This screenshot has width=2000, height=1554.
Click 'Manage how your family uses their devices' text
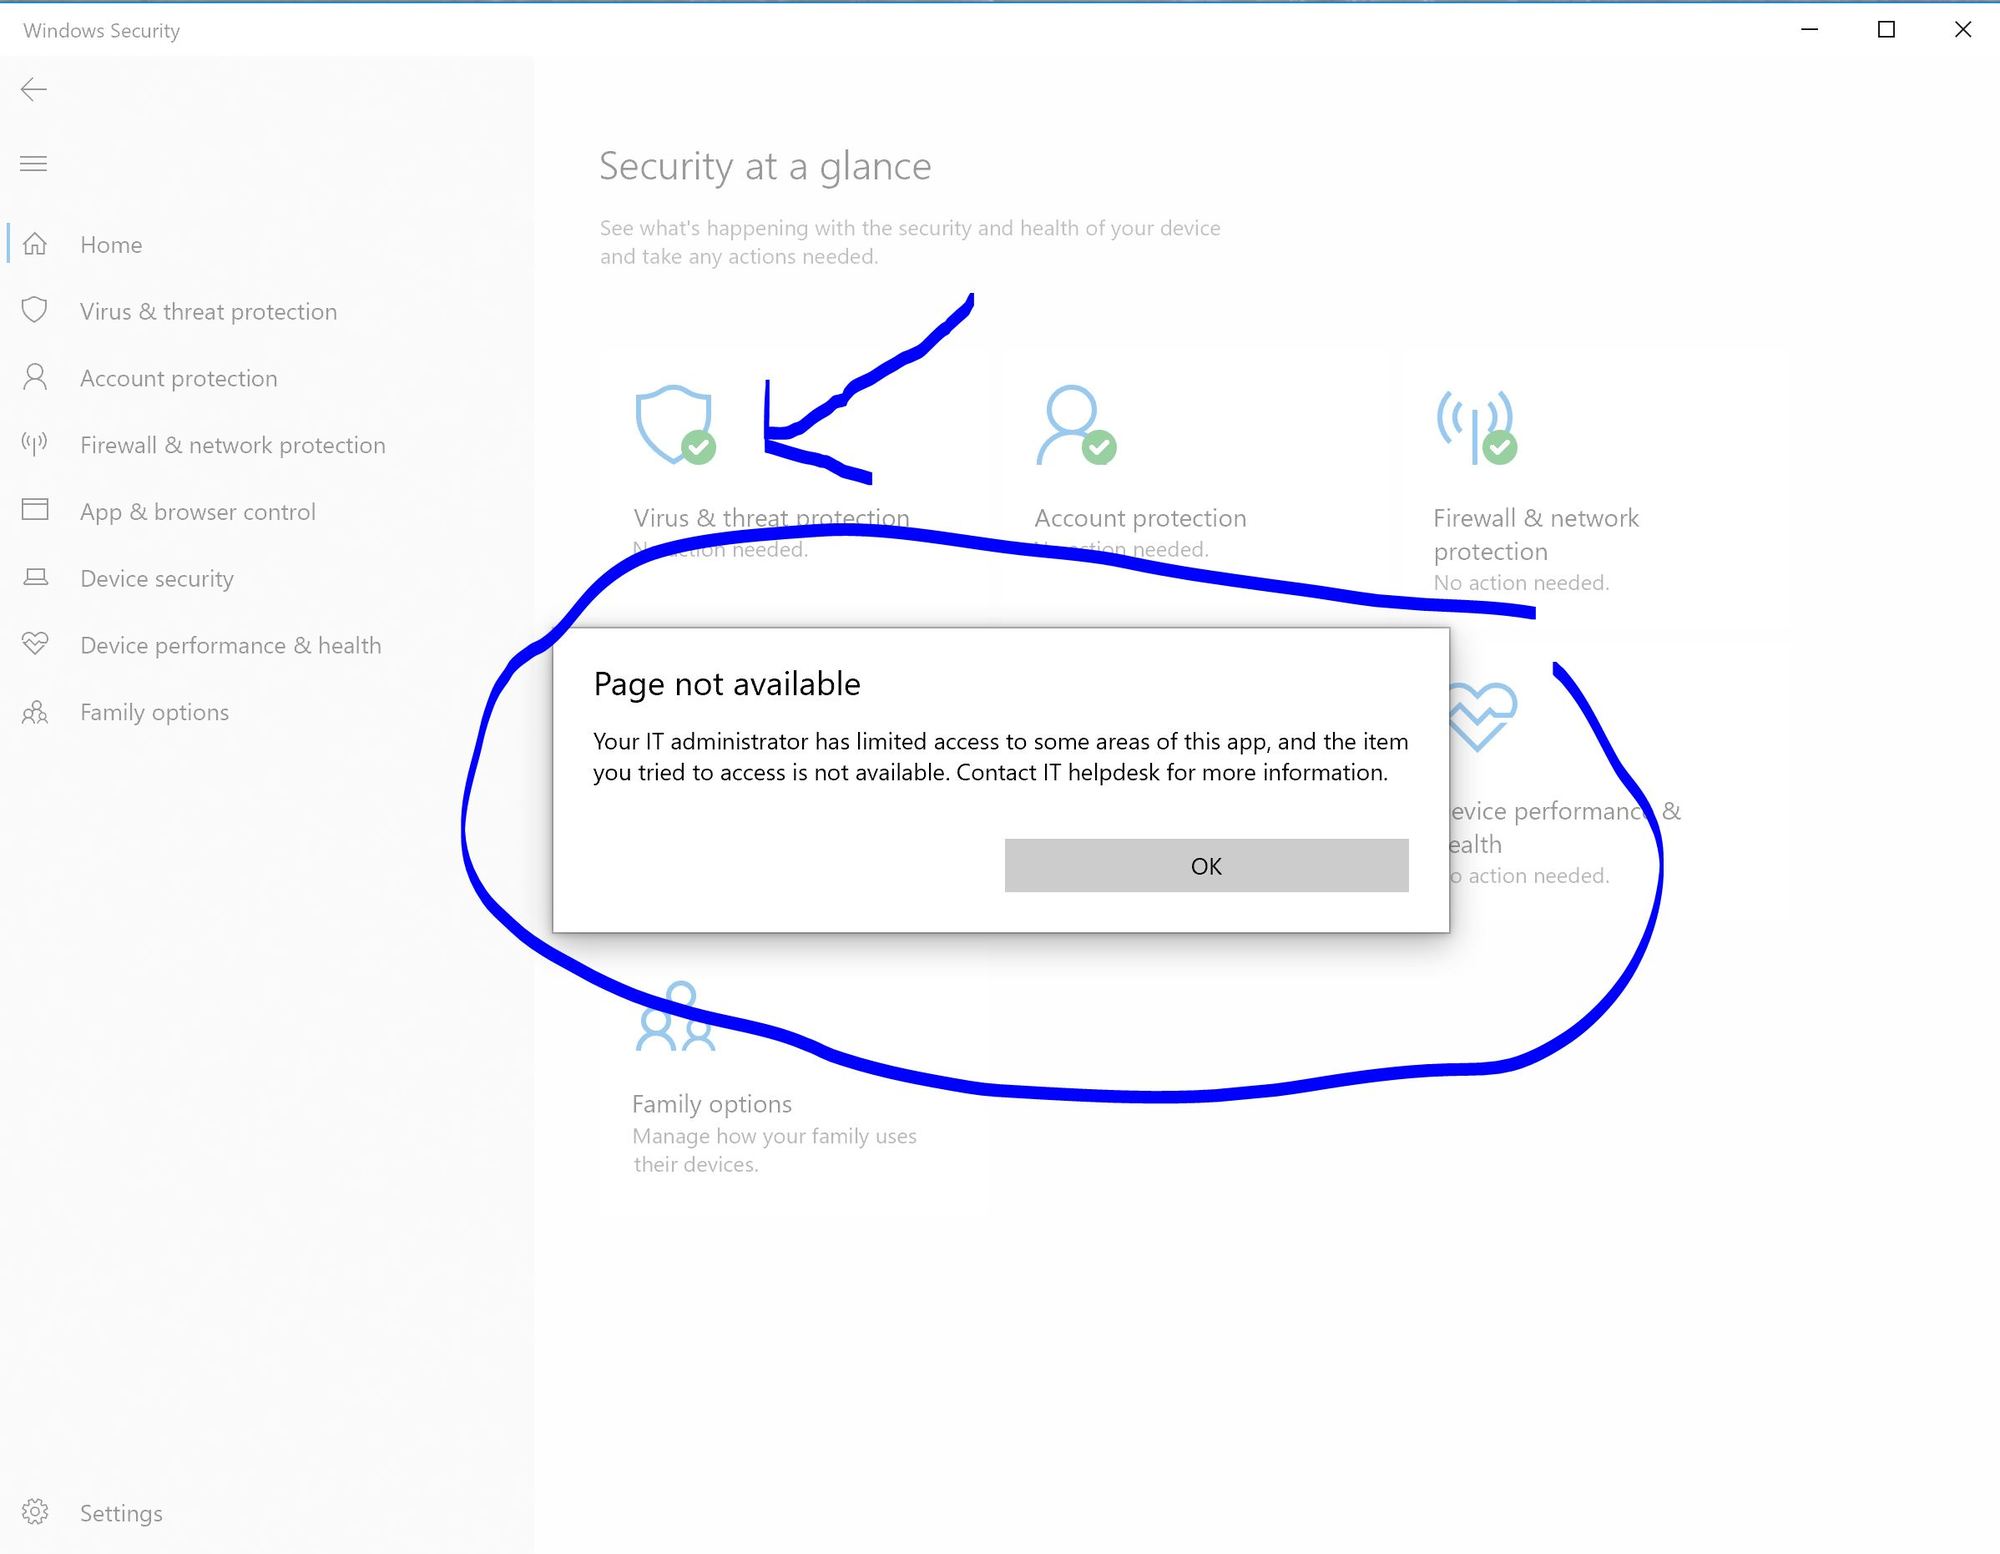coord(774,1150)
